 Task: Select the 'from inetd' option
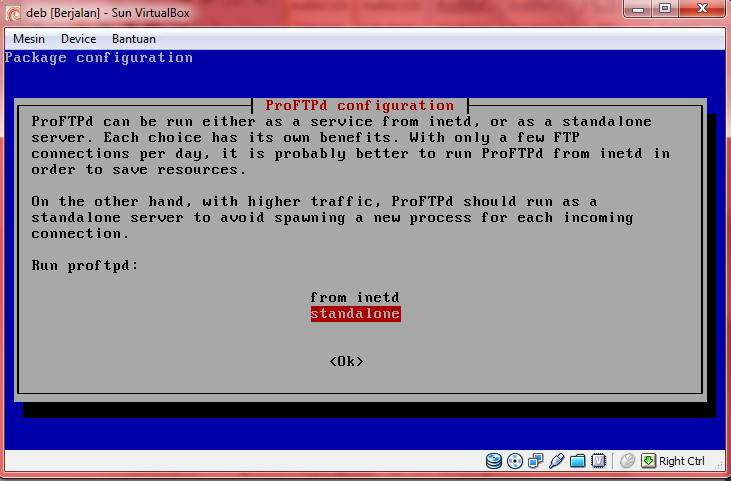[355, 297]
